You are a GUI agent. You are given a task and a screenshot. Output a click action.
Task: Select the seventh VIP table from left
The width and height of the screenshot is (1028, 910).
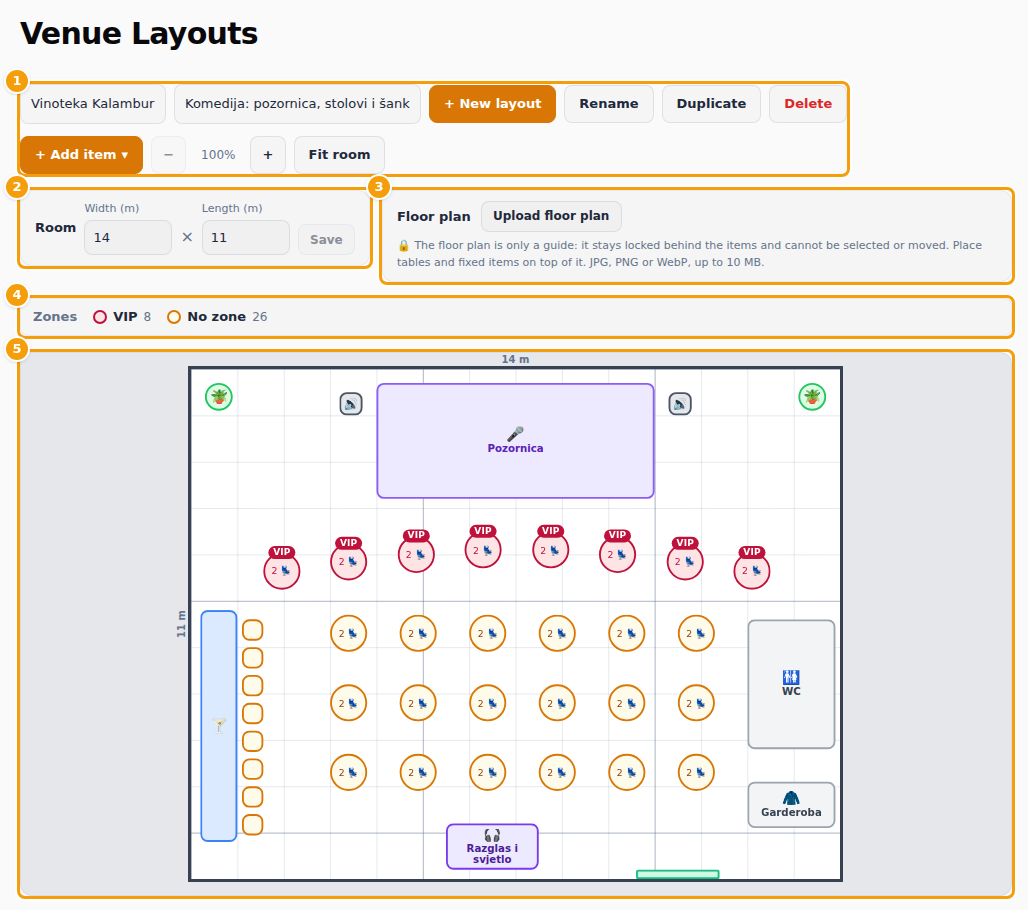point(685,561)
